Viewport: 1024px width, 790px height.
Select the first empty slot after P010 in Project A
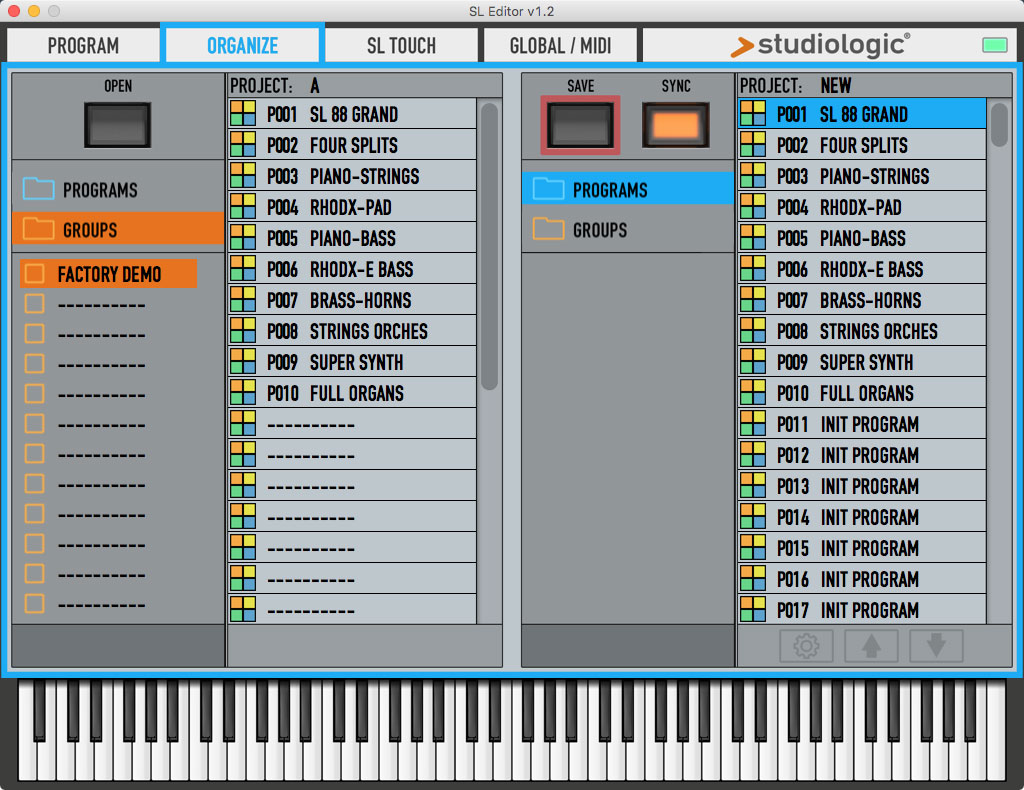click(353, 424)
